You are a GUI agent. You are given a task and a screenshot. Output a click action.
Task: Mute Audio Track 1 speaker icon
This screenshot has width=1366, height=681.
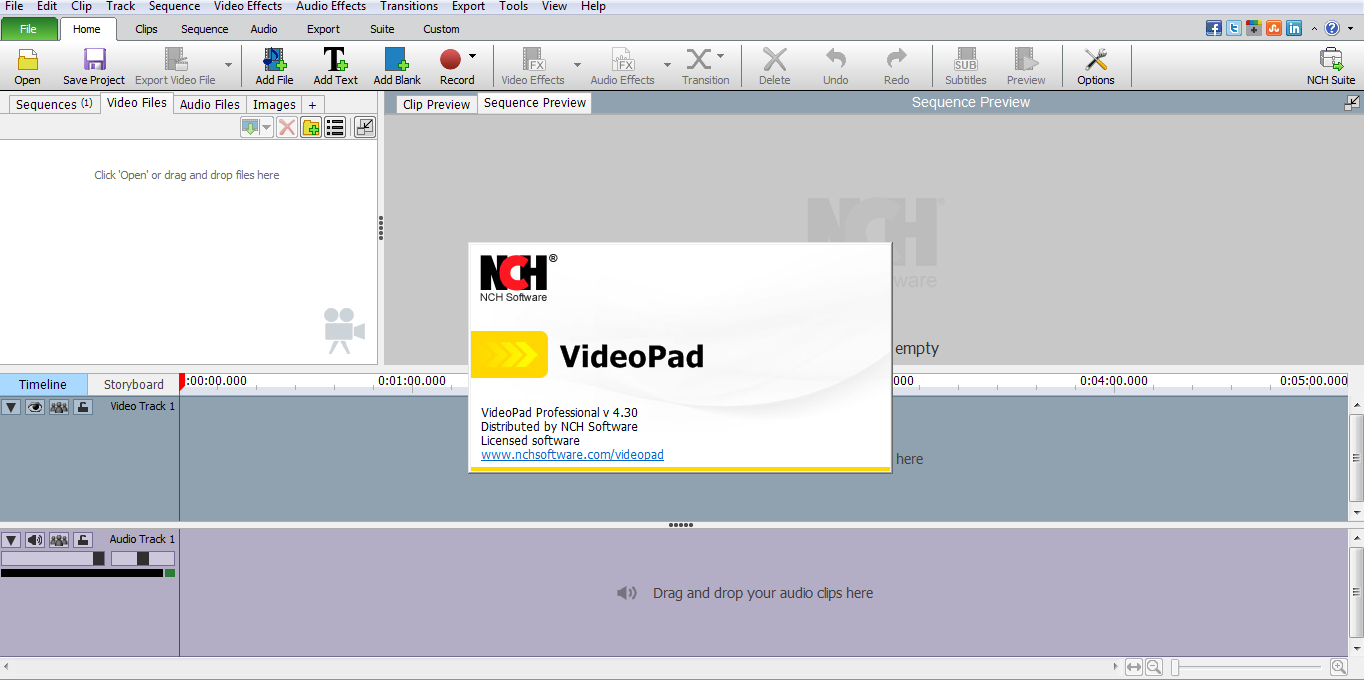[x=35, y=540]
